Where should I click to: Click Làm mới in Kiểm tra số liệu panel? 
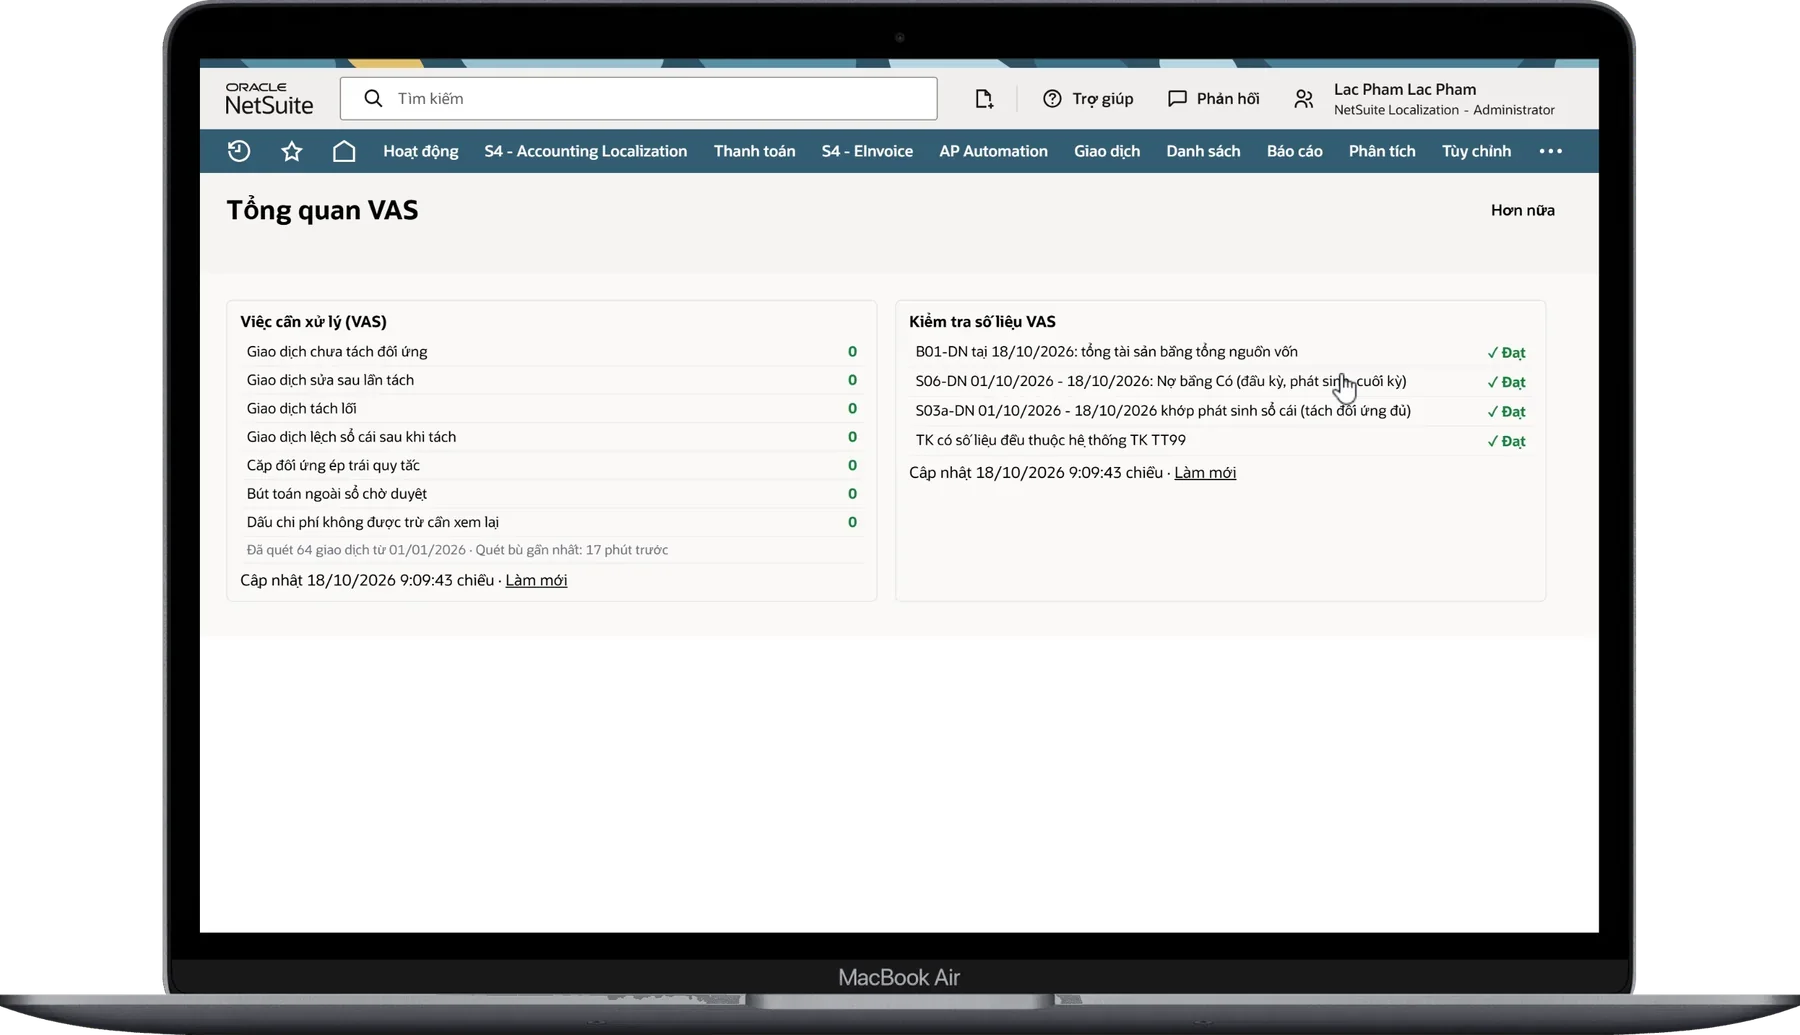[x=1205, y=472]
